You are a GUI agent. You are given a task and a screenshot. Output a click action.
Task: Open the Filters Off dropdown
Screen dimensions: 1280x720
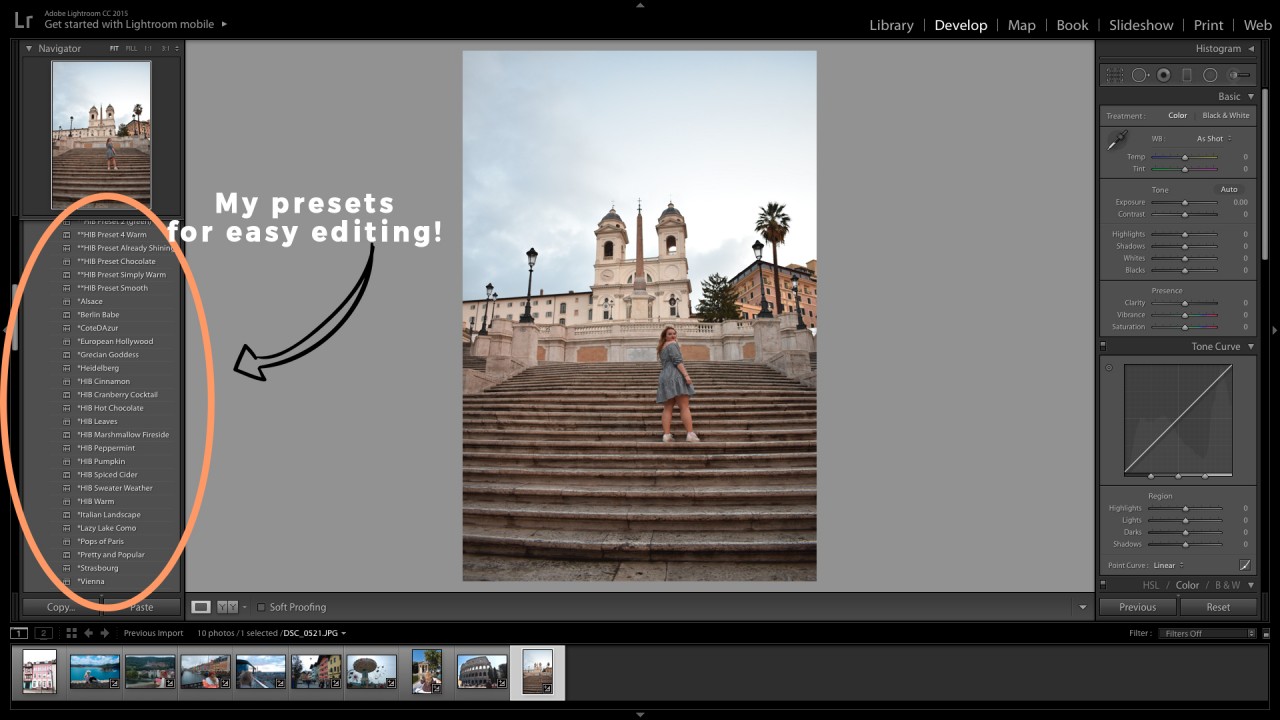point(1208,633)
